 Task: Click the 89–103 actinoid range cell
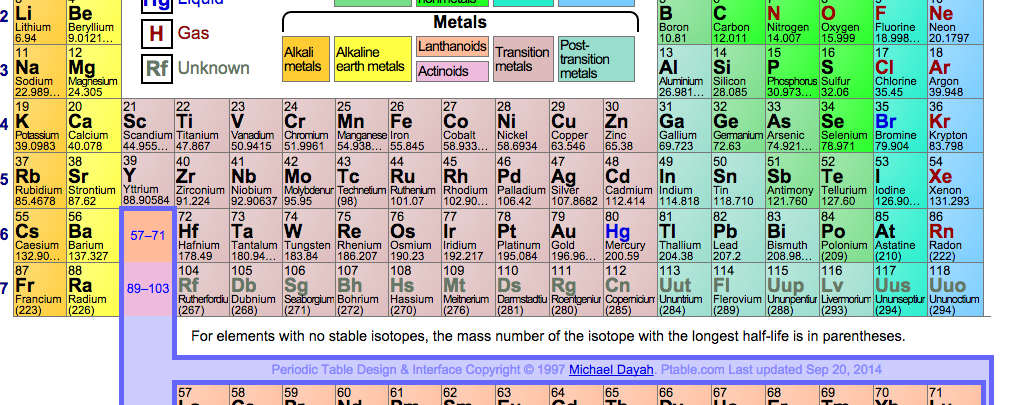click(x=148, y=289)
